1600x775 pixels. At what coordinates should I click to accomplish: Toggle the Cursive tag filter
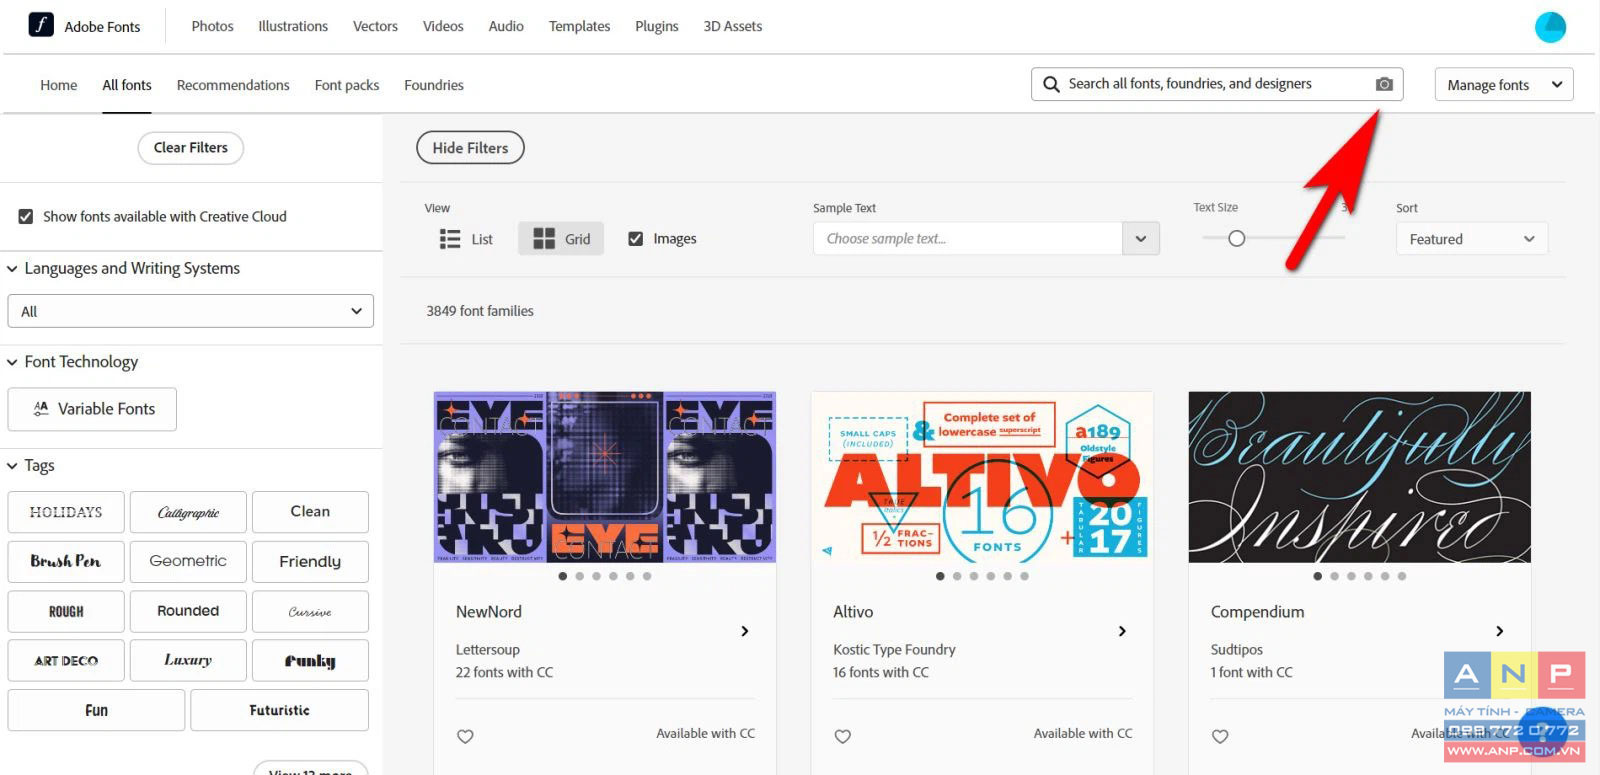pos(310,611)
